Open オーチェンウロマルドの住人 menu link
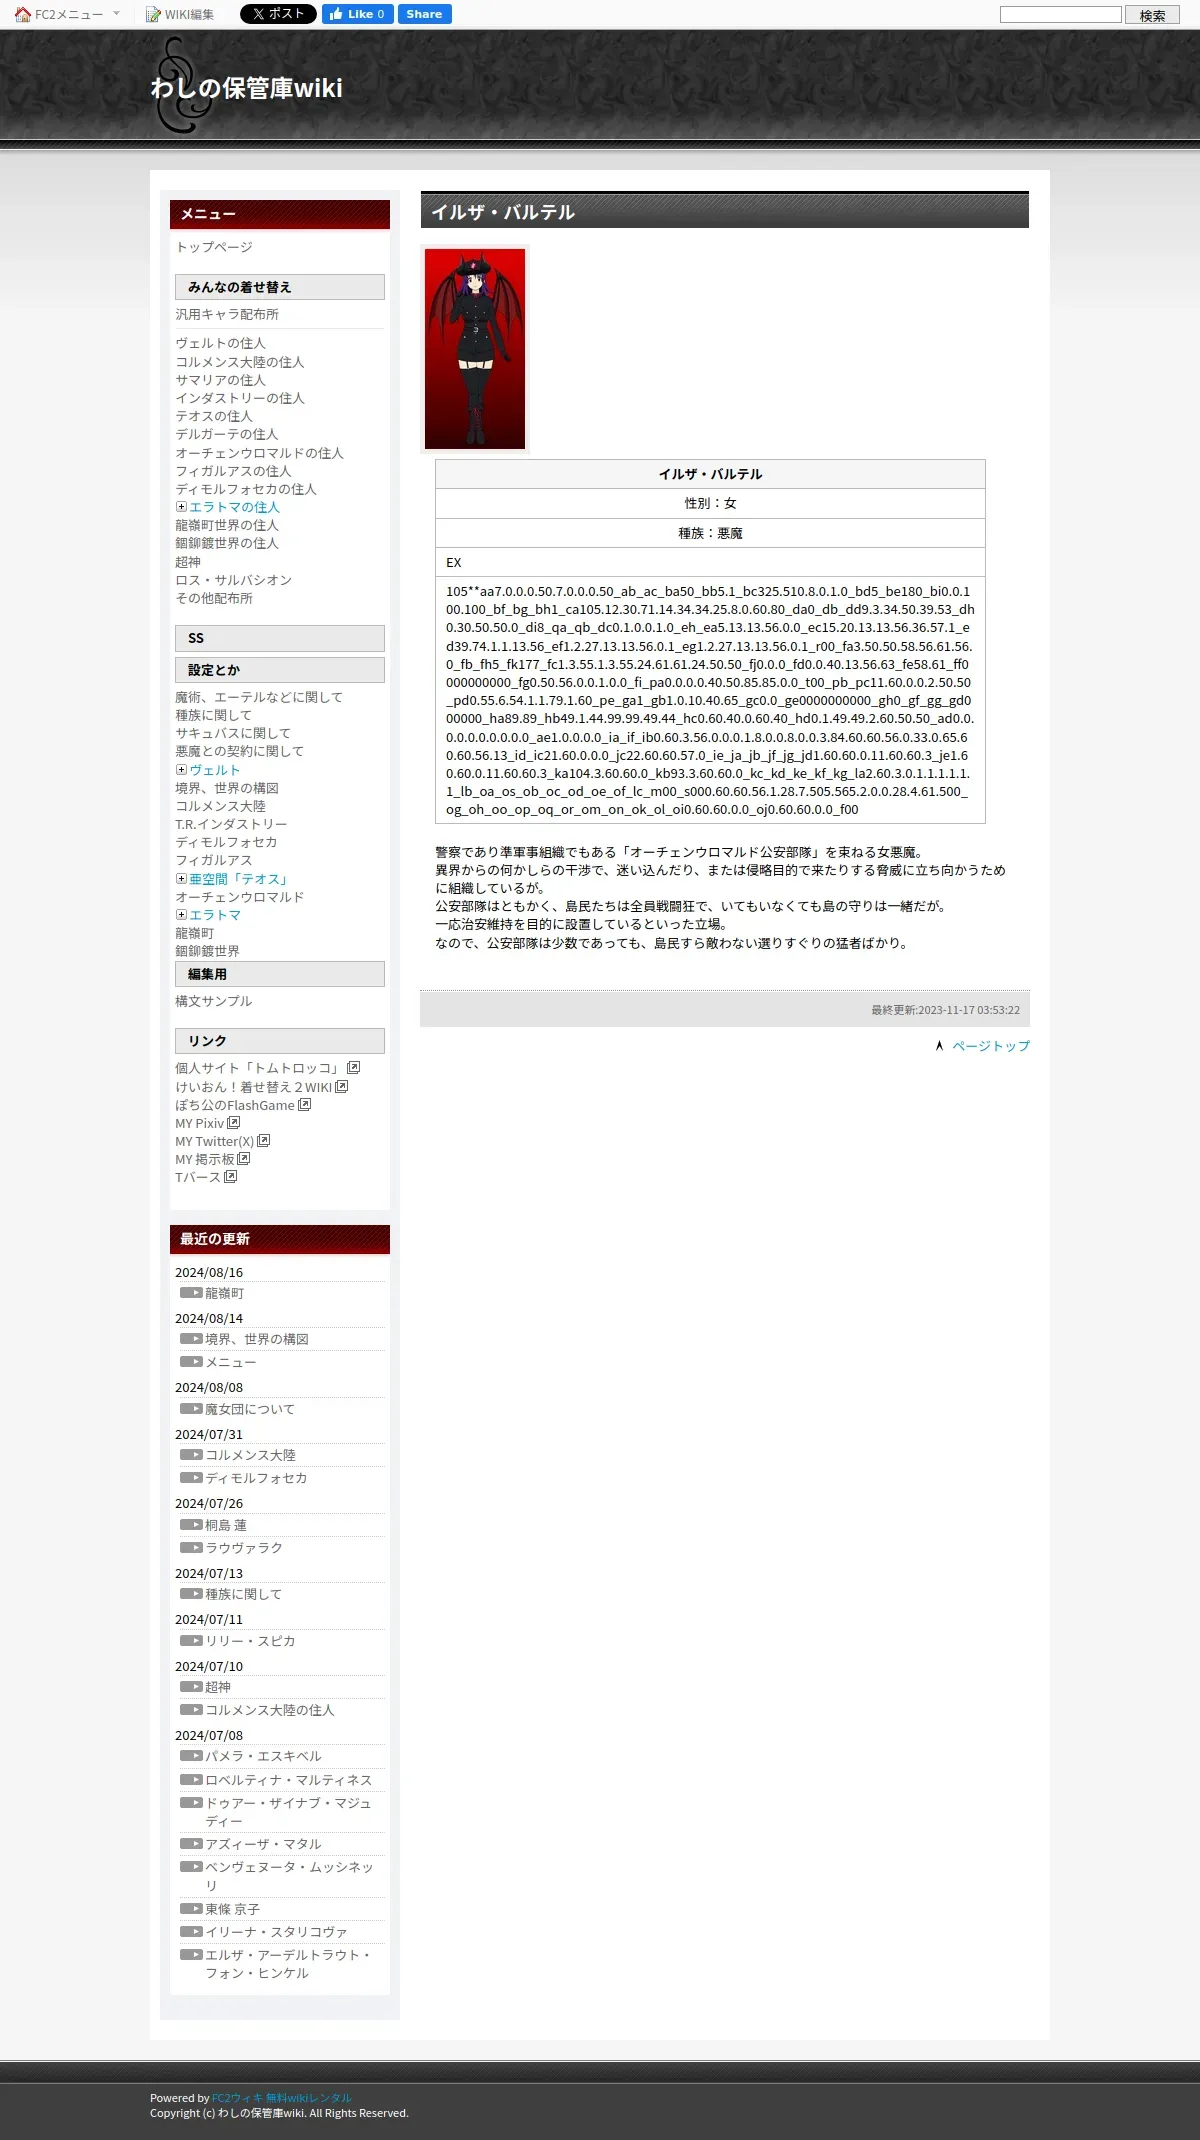Image resolution: width=1200 pixels, height=2140 pixels. click(259, 453)
